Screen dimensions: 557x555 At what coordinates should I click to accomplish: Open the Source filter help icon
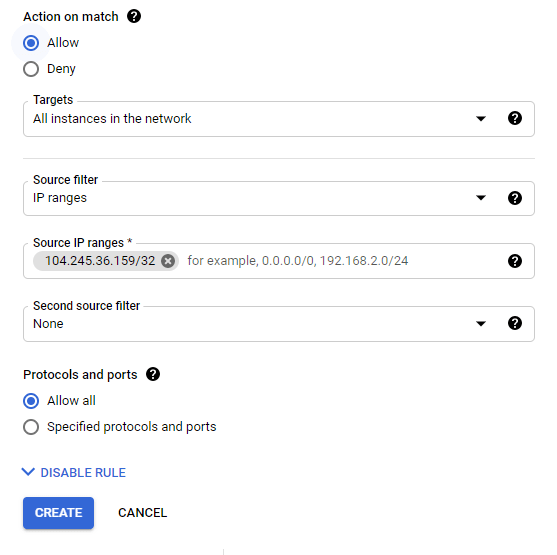(515, 198)
